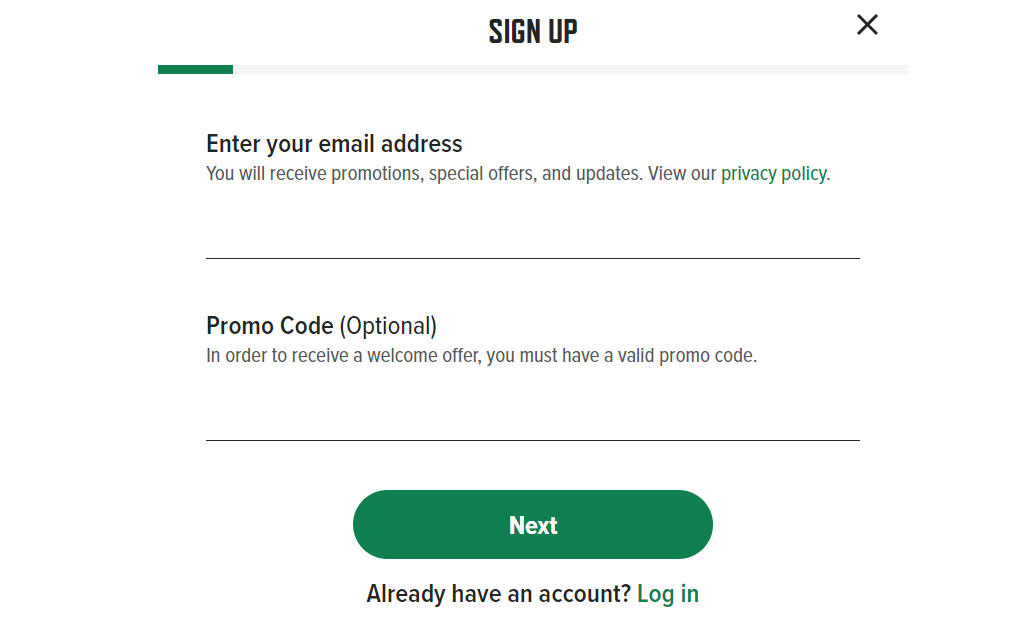This screenshot has width=1016, height=637.
Task: Click the SIGN UP title
Action: (532, 30)
